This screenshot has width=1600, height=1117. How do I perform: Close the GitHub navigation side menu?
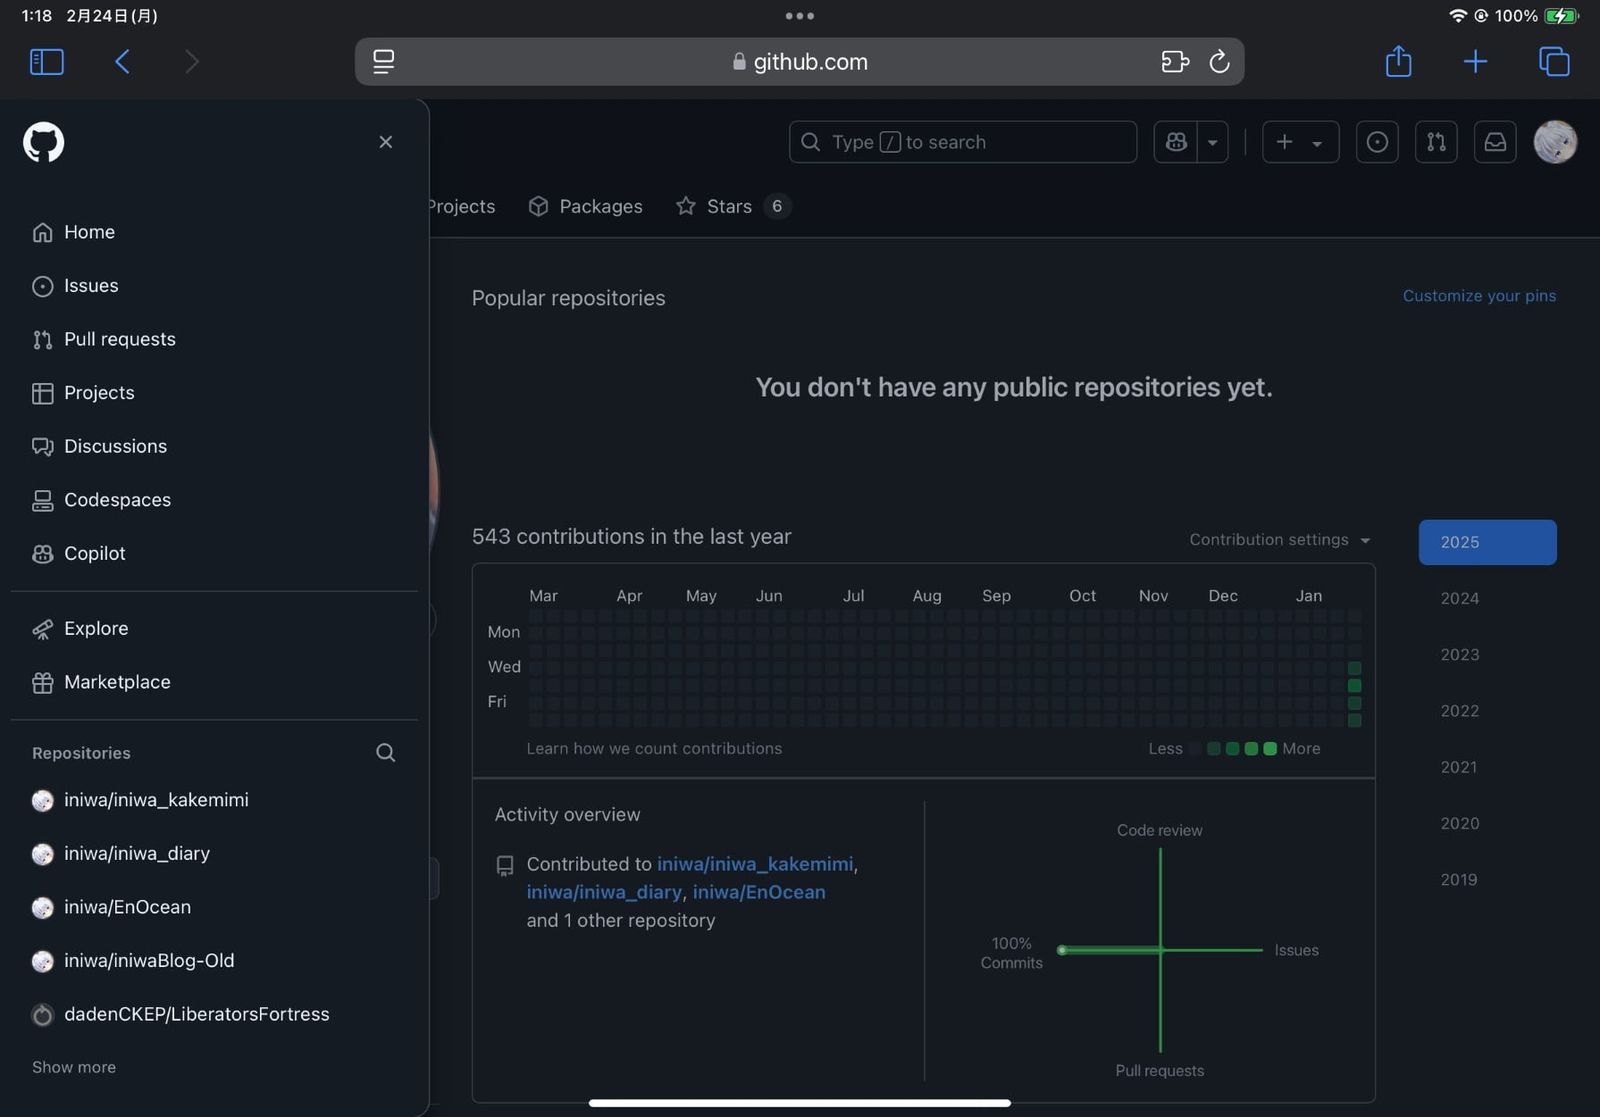pyautogui.click(x=386, y=142)
